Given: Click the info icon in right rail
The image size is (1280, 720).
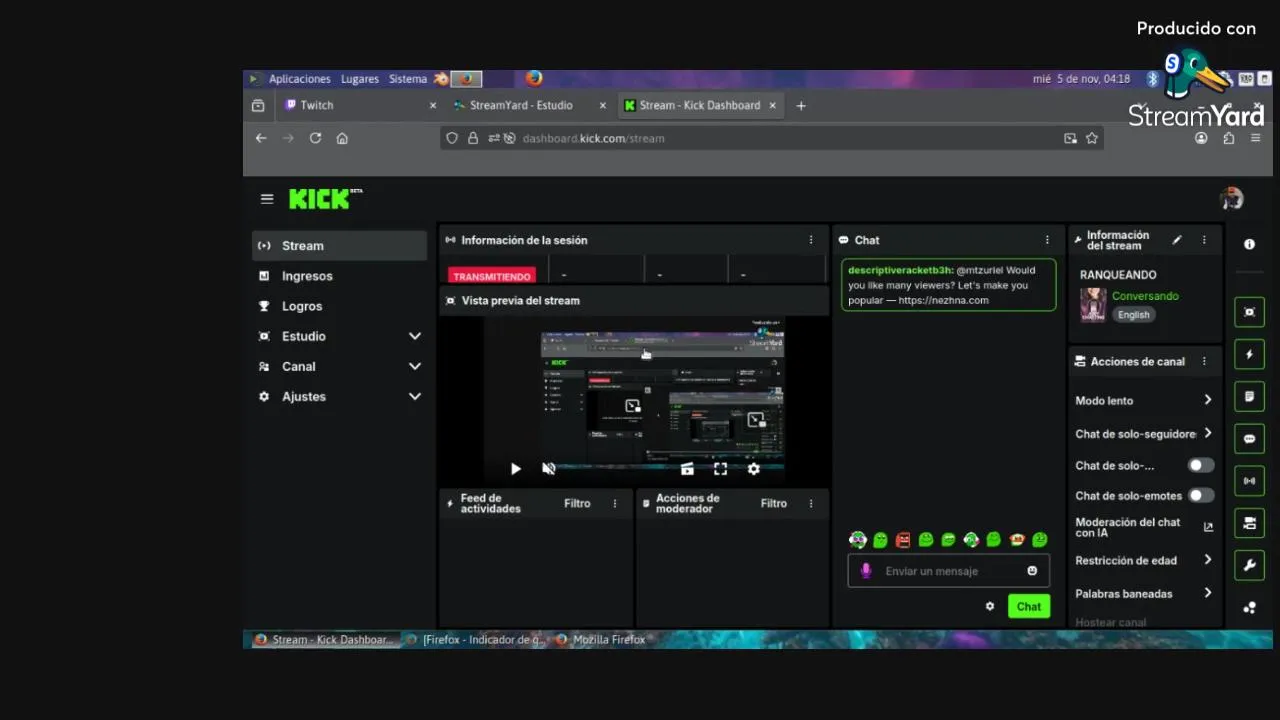Looking at the screenshot, I should click(1249, 244).
